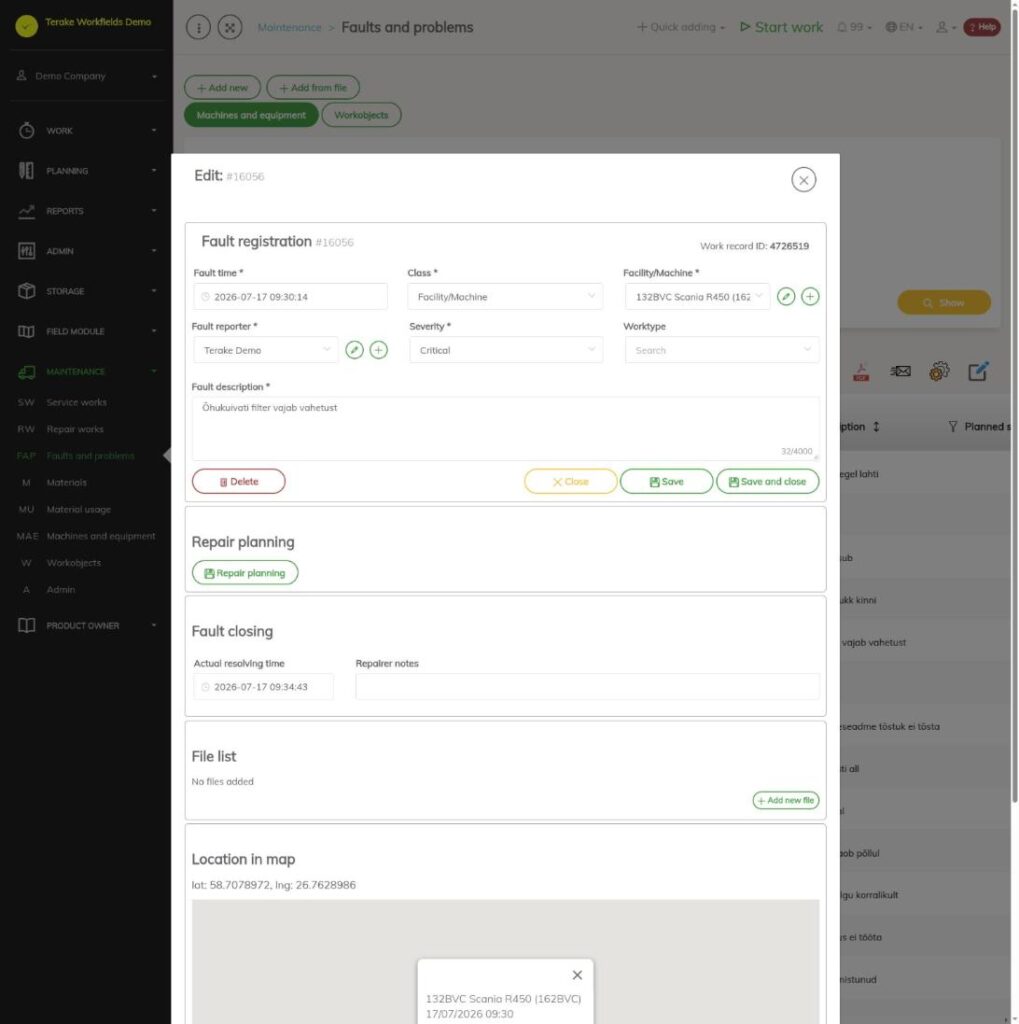Expand the Storage sidebar section

pos(87,291)
